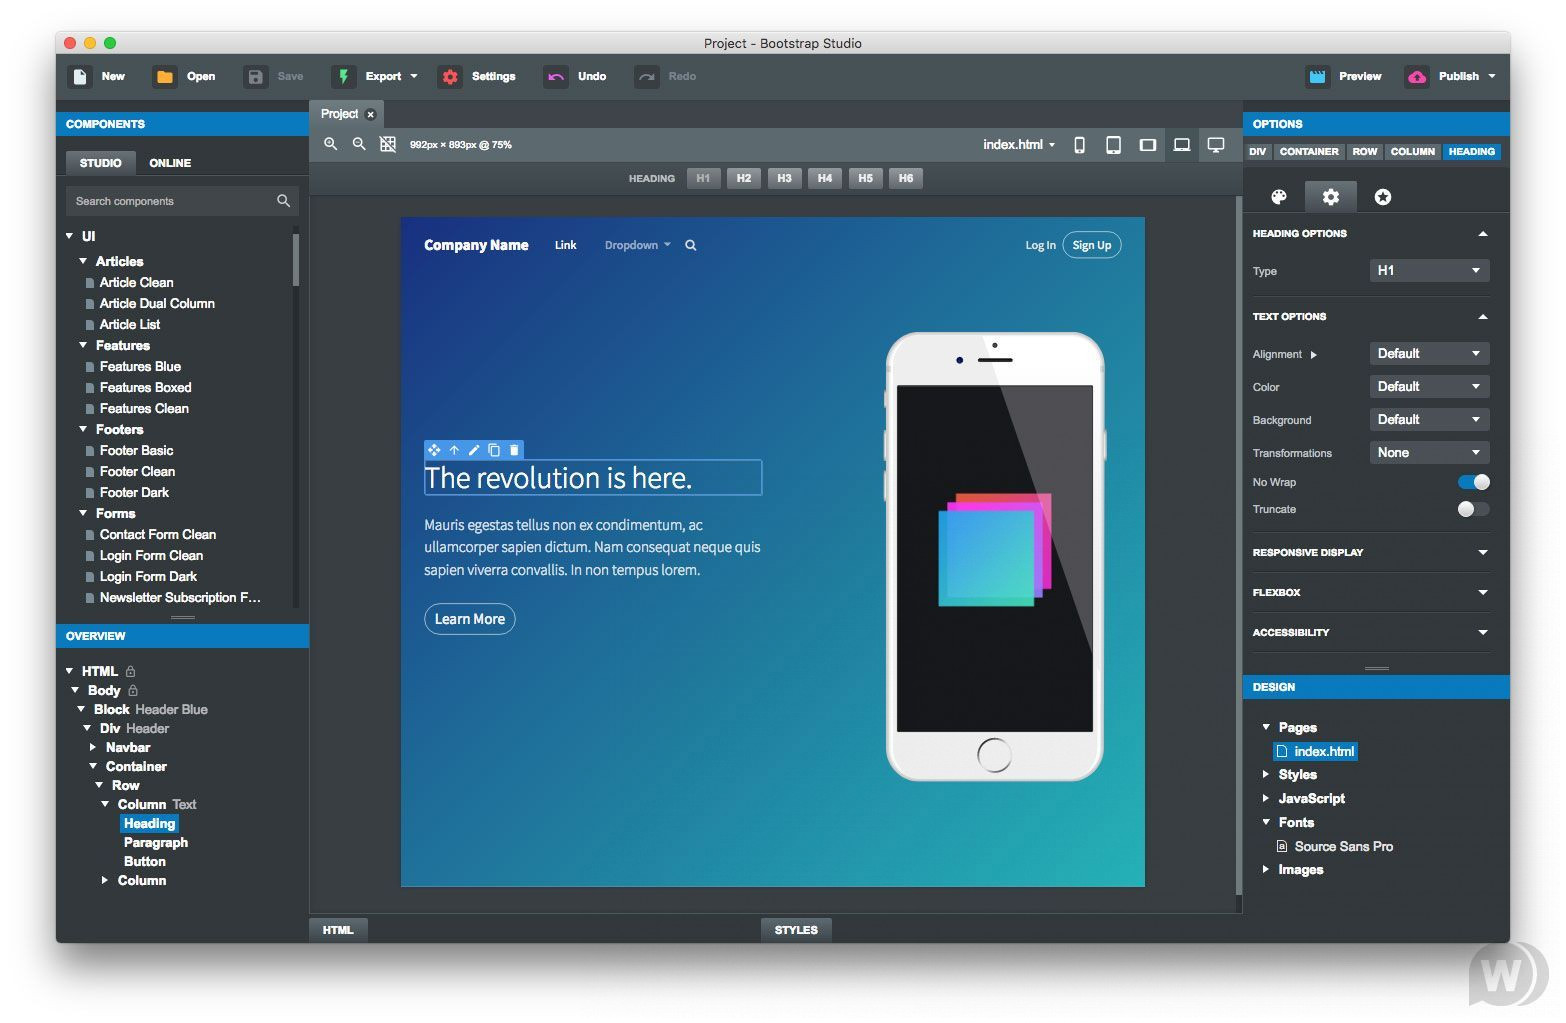The image size is (1566, 1023).
Task: Open the Transformations dropdown
Action: coord(1428,453)
